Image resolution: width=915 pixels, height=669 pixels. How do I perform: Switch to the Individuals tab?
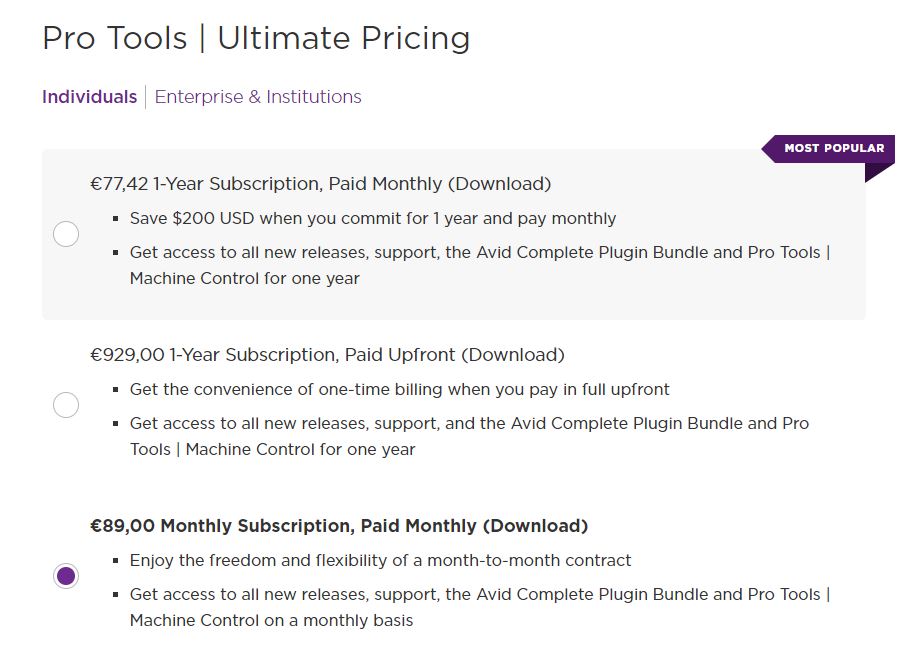click(x=89, y=97)
